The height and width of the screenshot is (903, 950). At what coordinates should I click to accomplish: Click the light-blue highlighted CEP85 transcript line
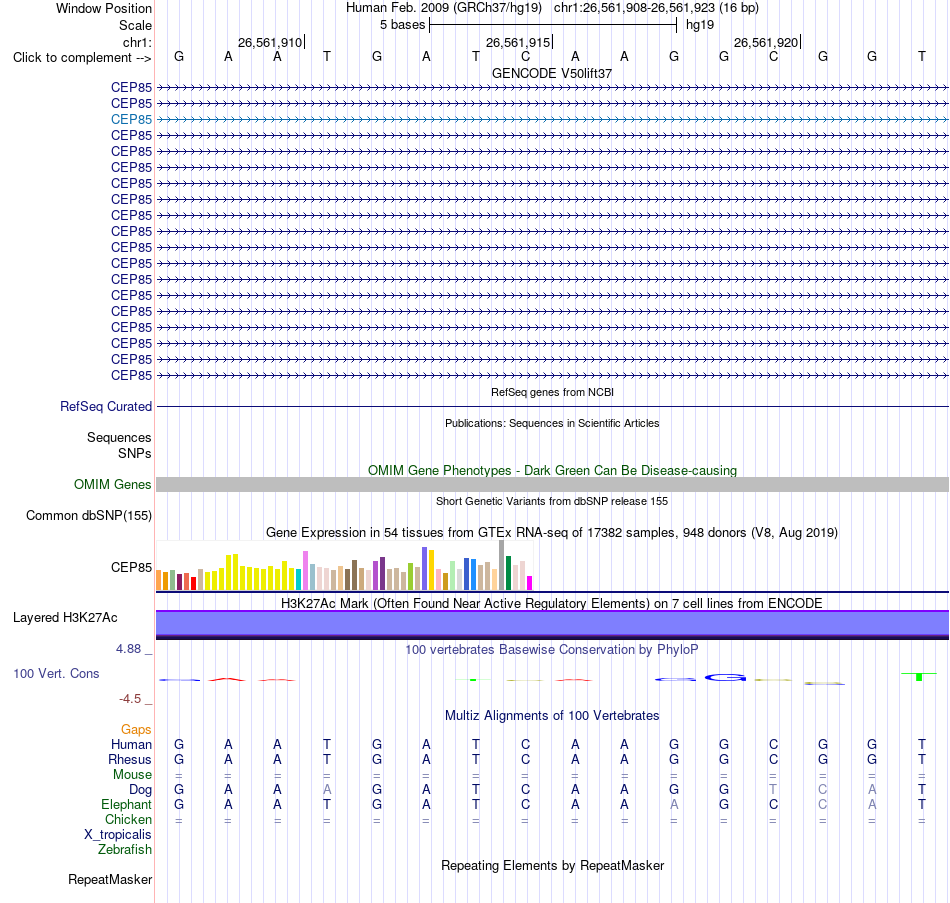552,119
